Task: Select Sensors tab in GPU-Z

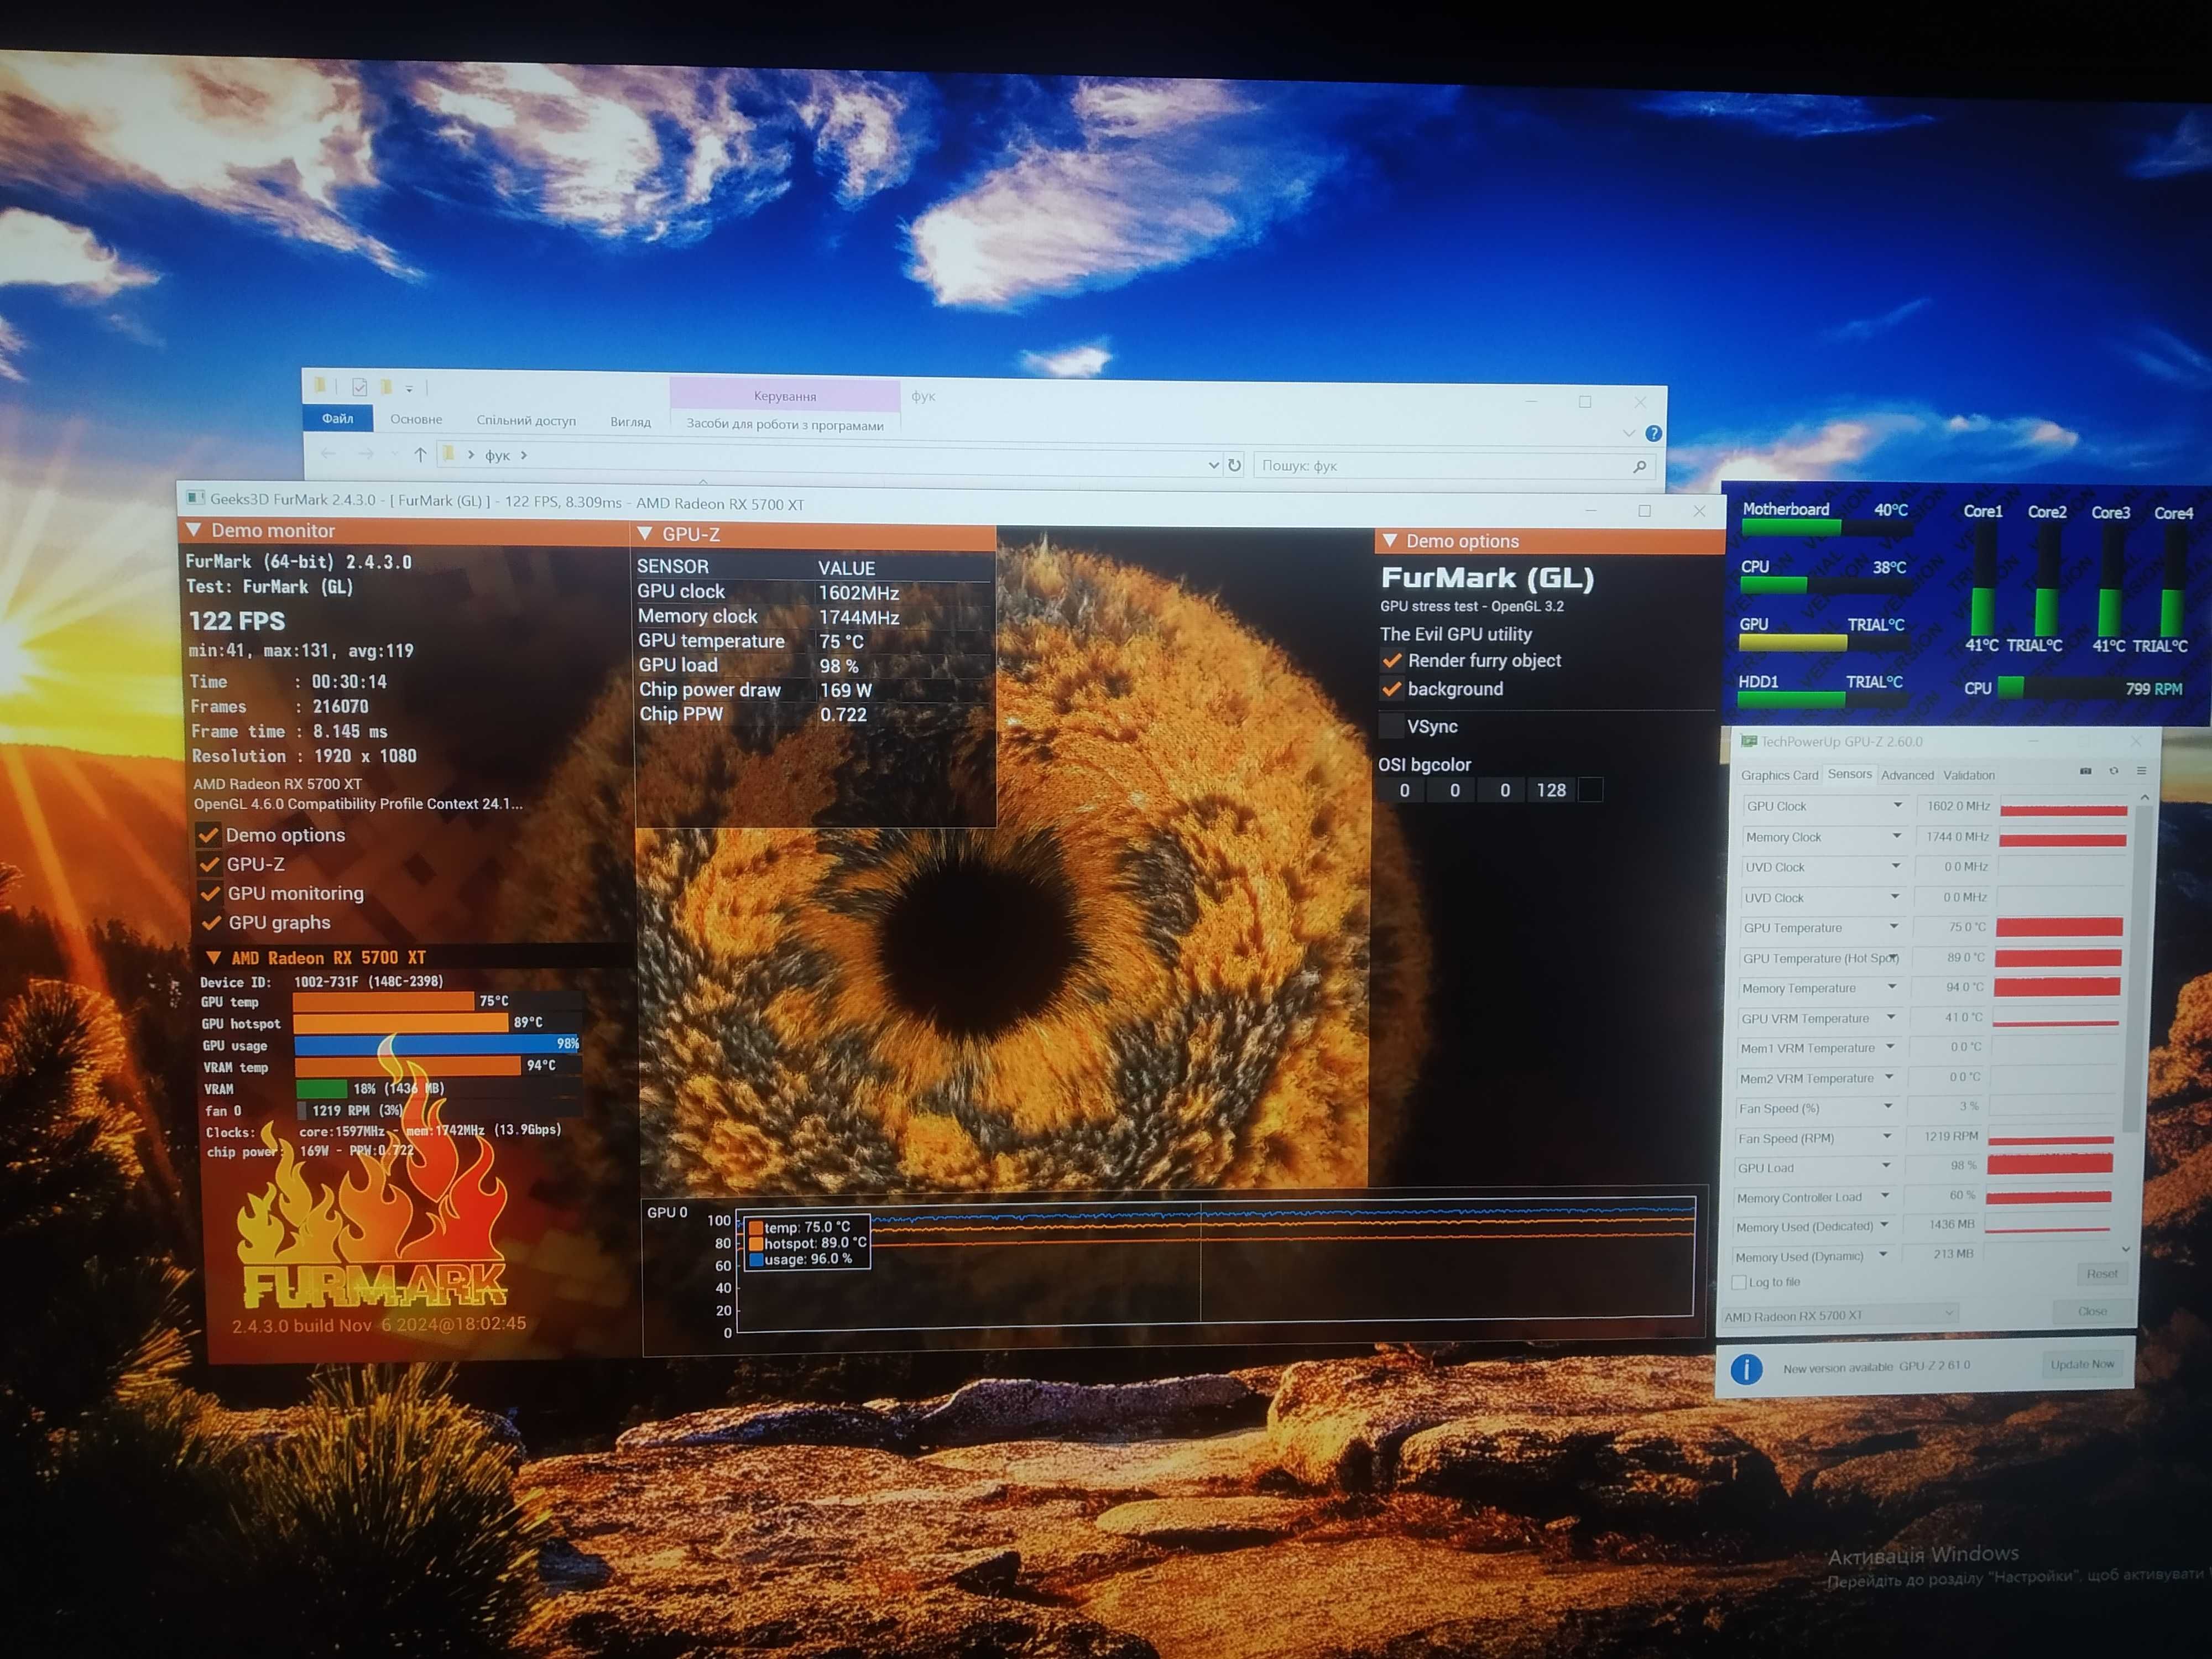Action: [1849, 774]
